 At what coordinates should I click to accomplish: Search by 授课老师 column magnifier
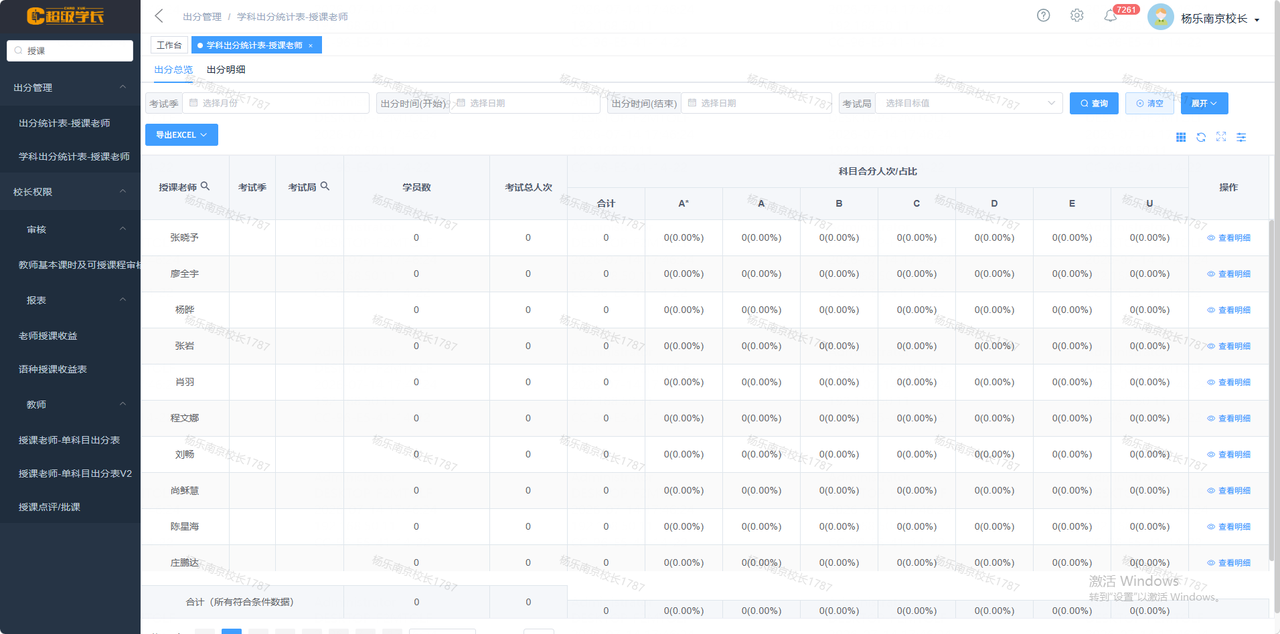(205, 186)
